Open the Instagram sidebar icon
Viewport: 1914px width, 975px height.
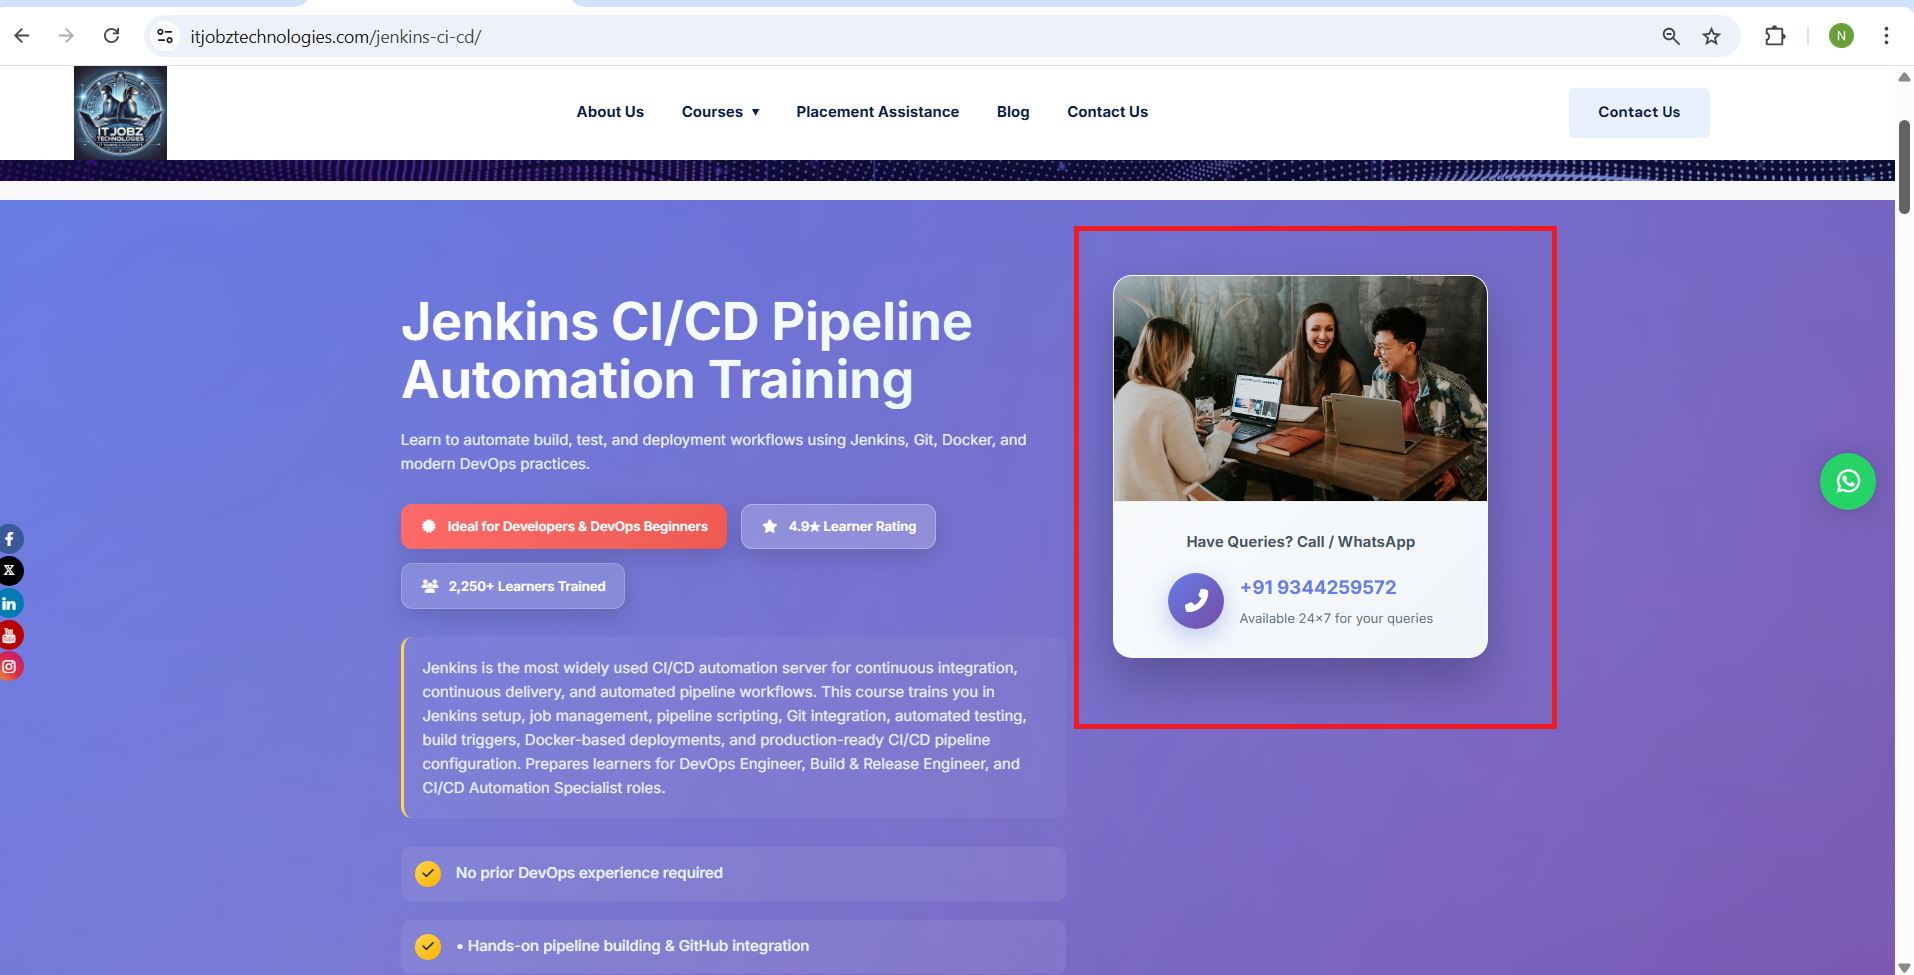(10, 666)
